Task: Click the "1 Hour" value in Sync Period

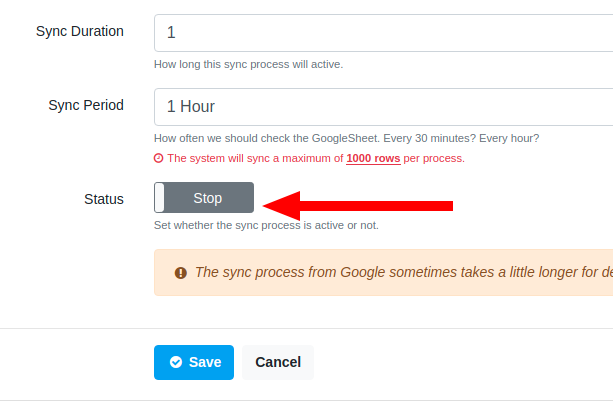Action: pos(191,106)
